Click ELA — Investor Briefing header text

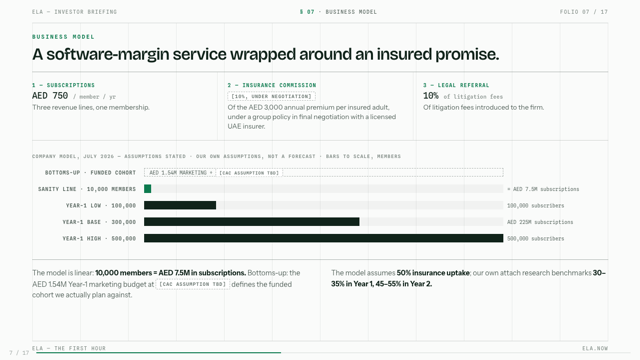75,12
